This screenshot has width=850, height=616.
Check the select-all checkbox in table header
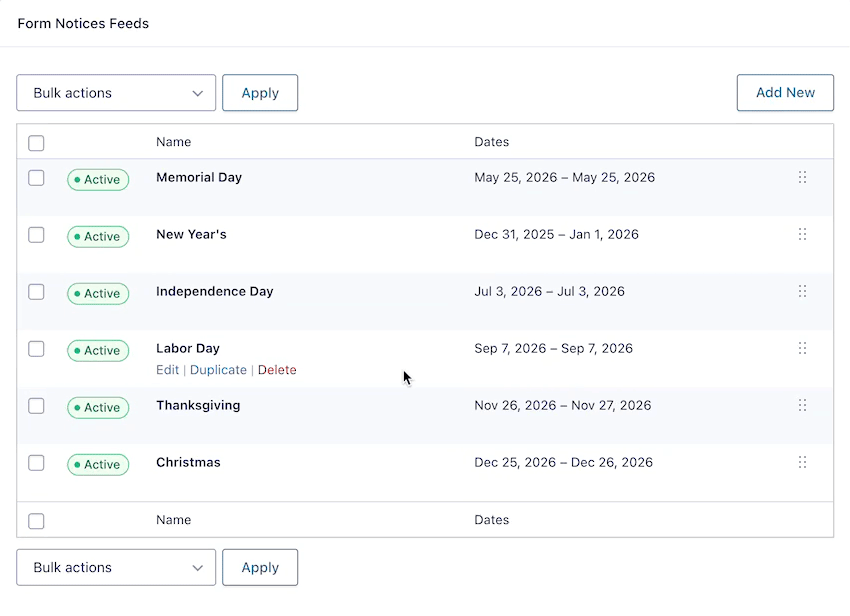click(36, 143)
